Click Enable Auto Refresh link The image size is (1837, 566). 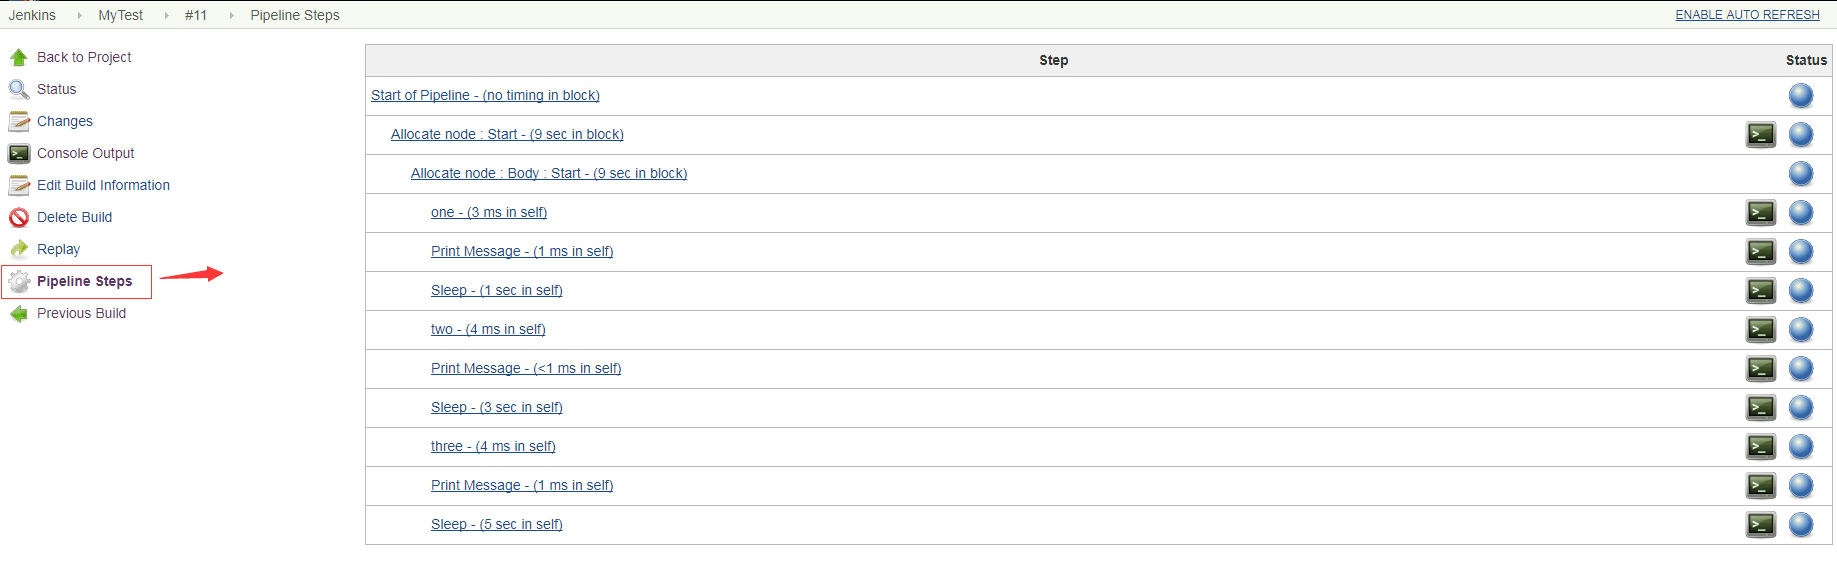[1747, 15]
